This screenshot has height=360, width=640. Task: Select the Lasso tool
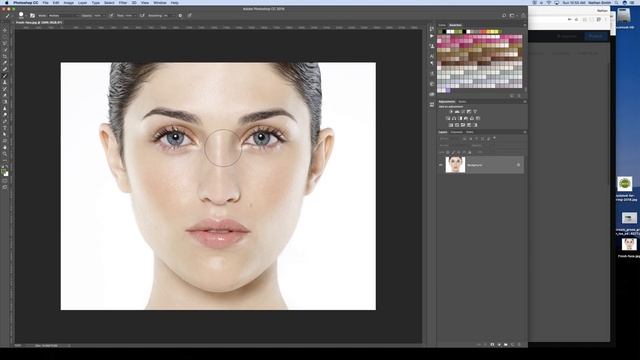[5, 43]
